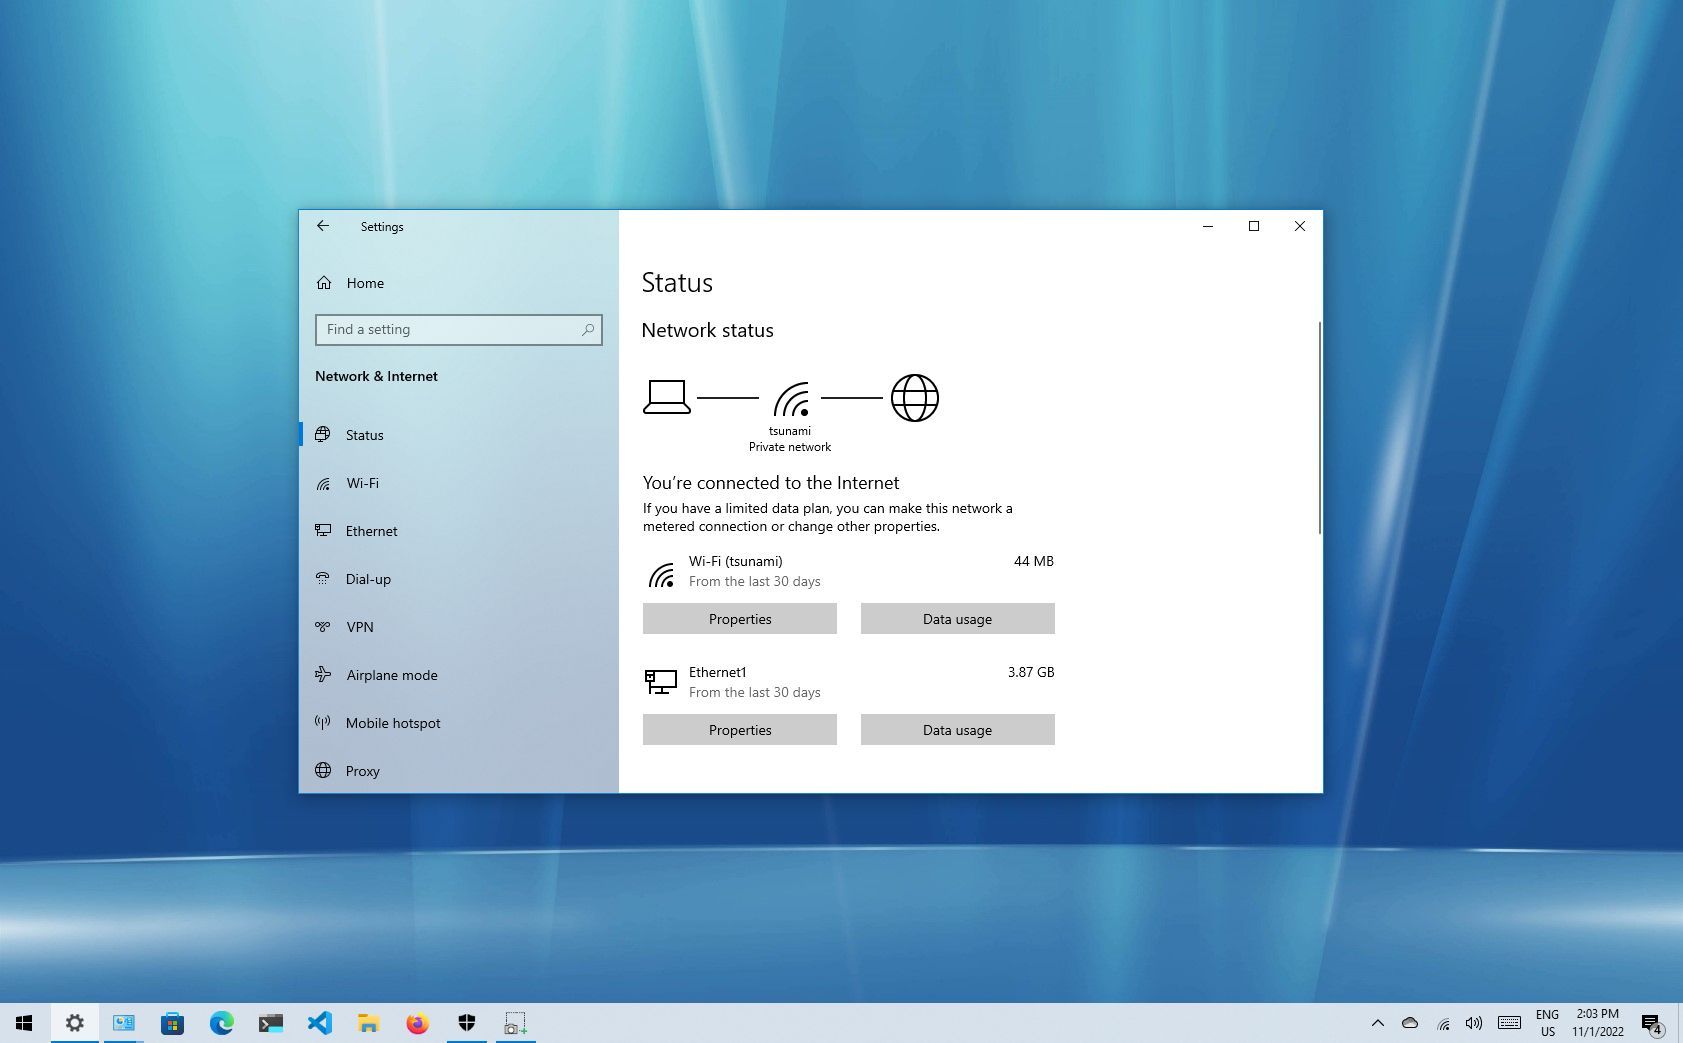
Task: Open Mobile hotspot settings
Action: (x=393, y=723)
